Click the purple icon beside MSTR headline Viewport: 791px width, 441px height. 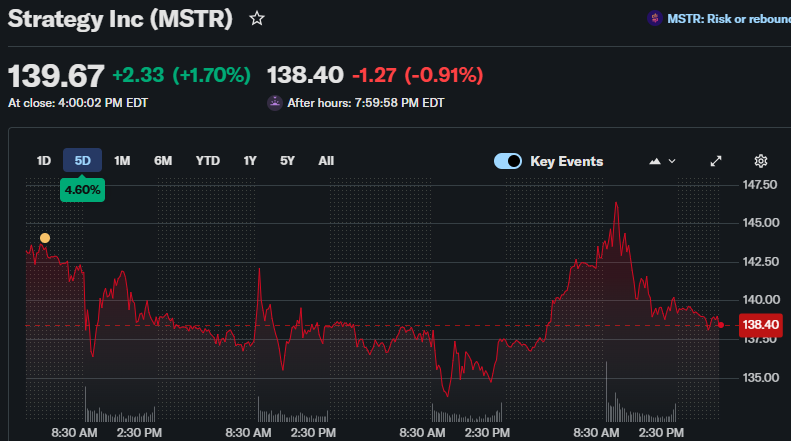coord(654,18)
